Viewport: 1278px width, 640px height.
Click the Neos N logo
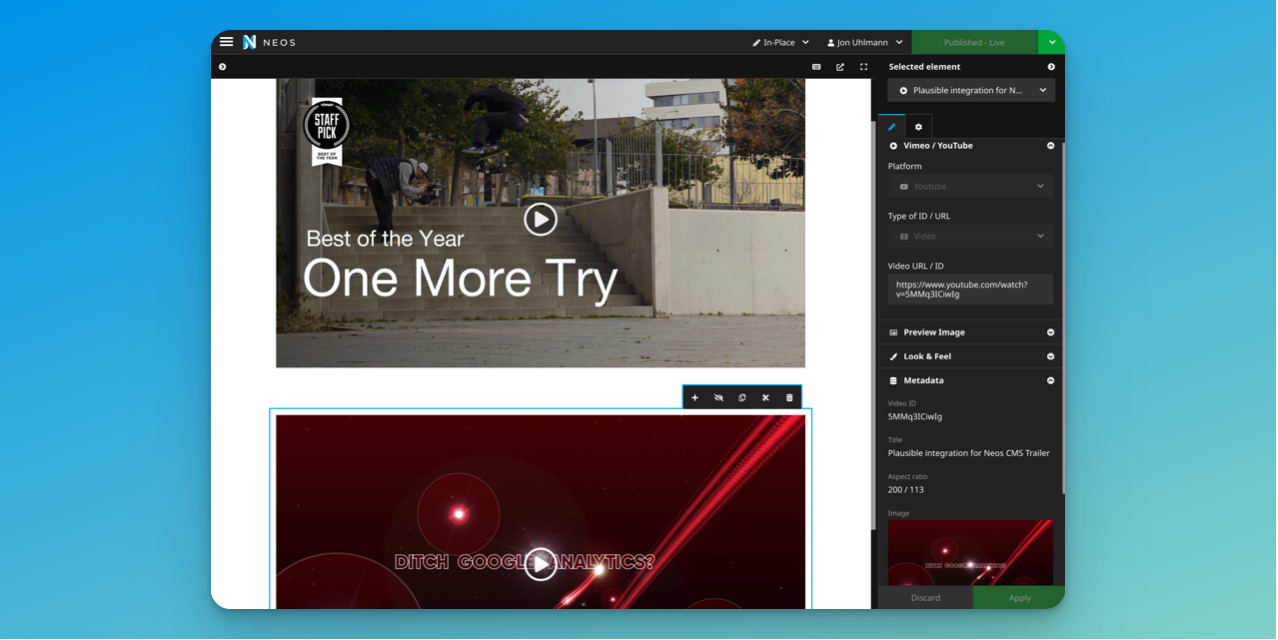tap(250, 42)
